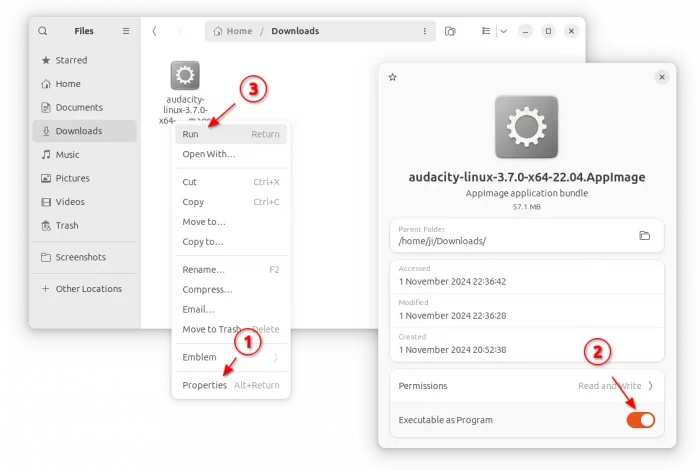Expand the Emblem submenu

231,357
